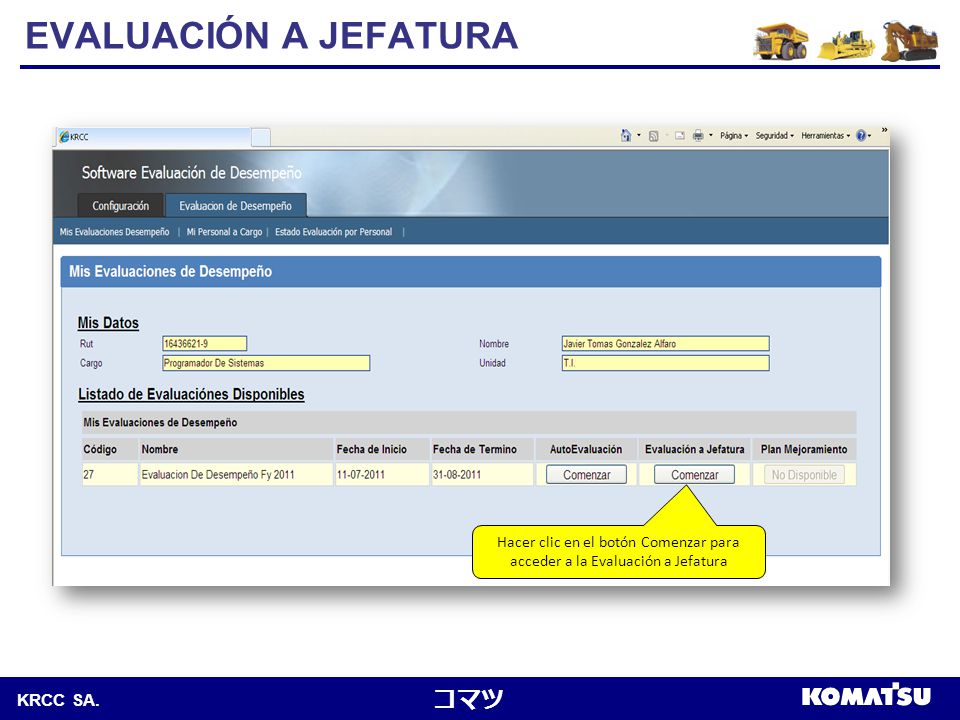The height and width of the screenshot is (720, 960).
Task: Open the Herramientas menu
Action: click(x=825, y=136)
